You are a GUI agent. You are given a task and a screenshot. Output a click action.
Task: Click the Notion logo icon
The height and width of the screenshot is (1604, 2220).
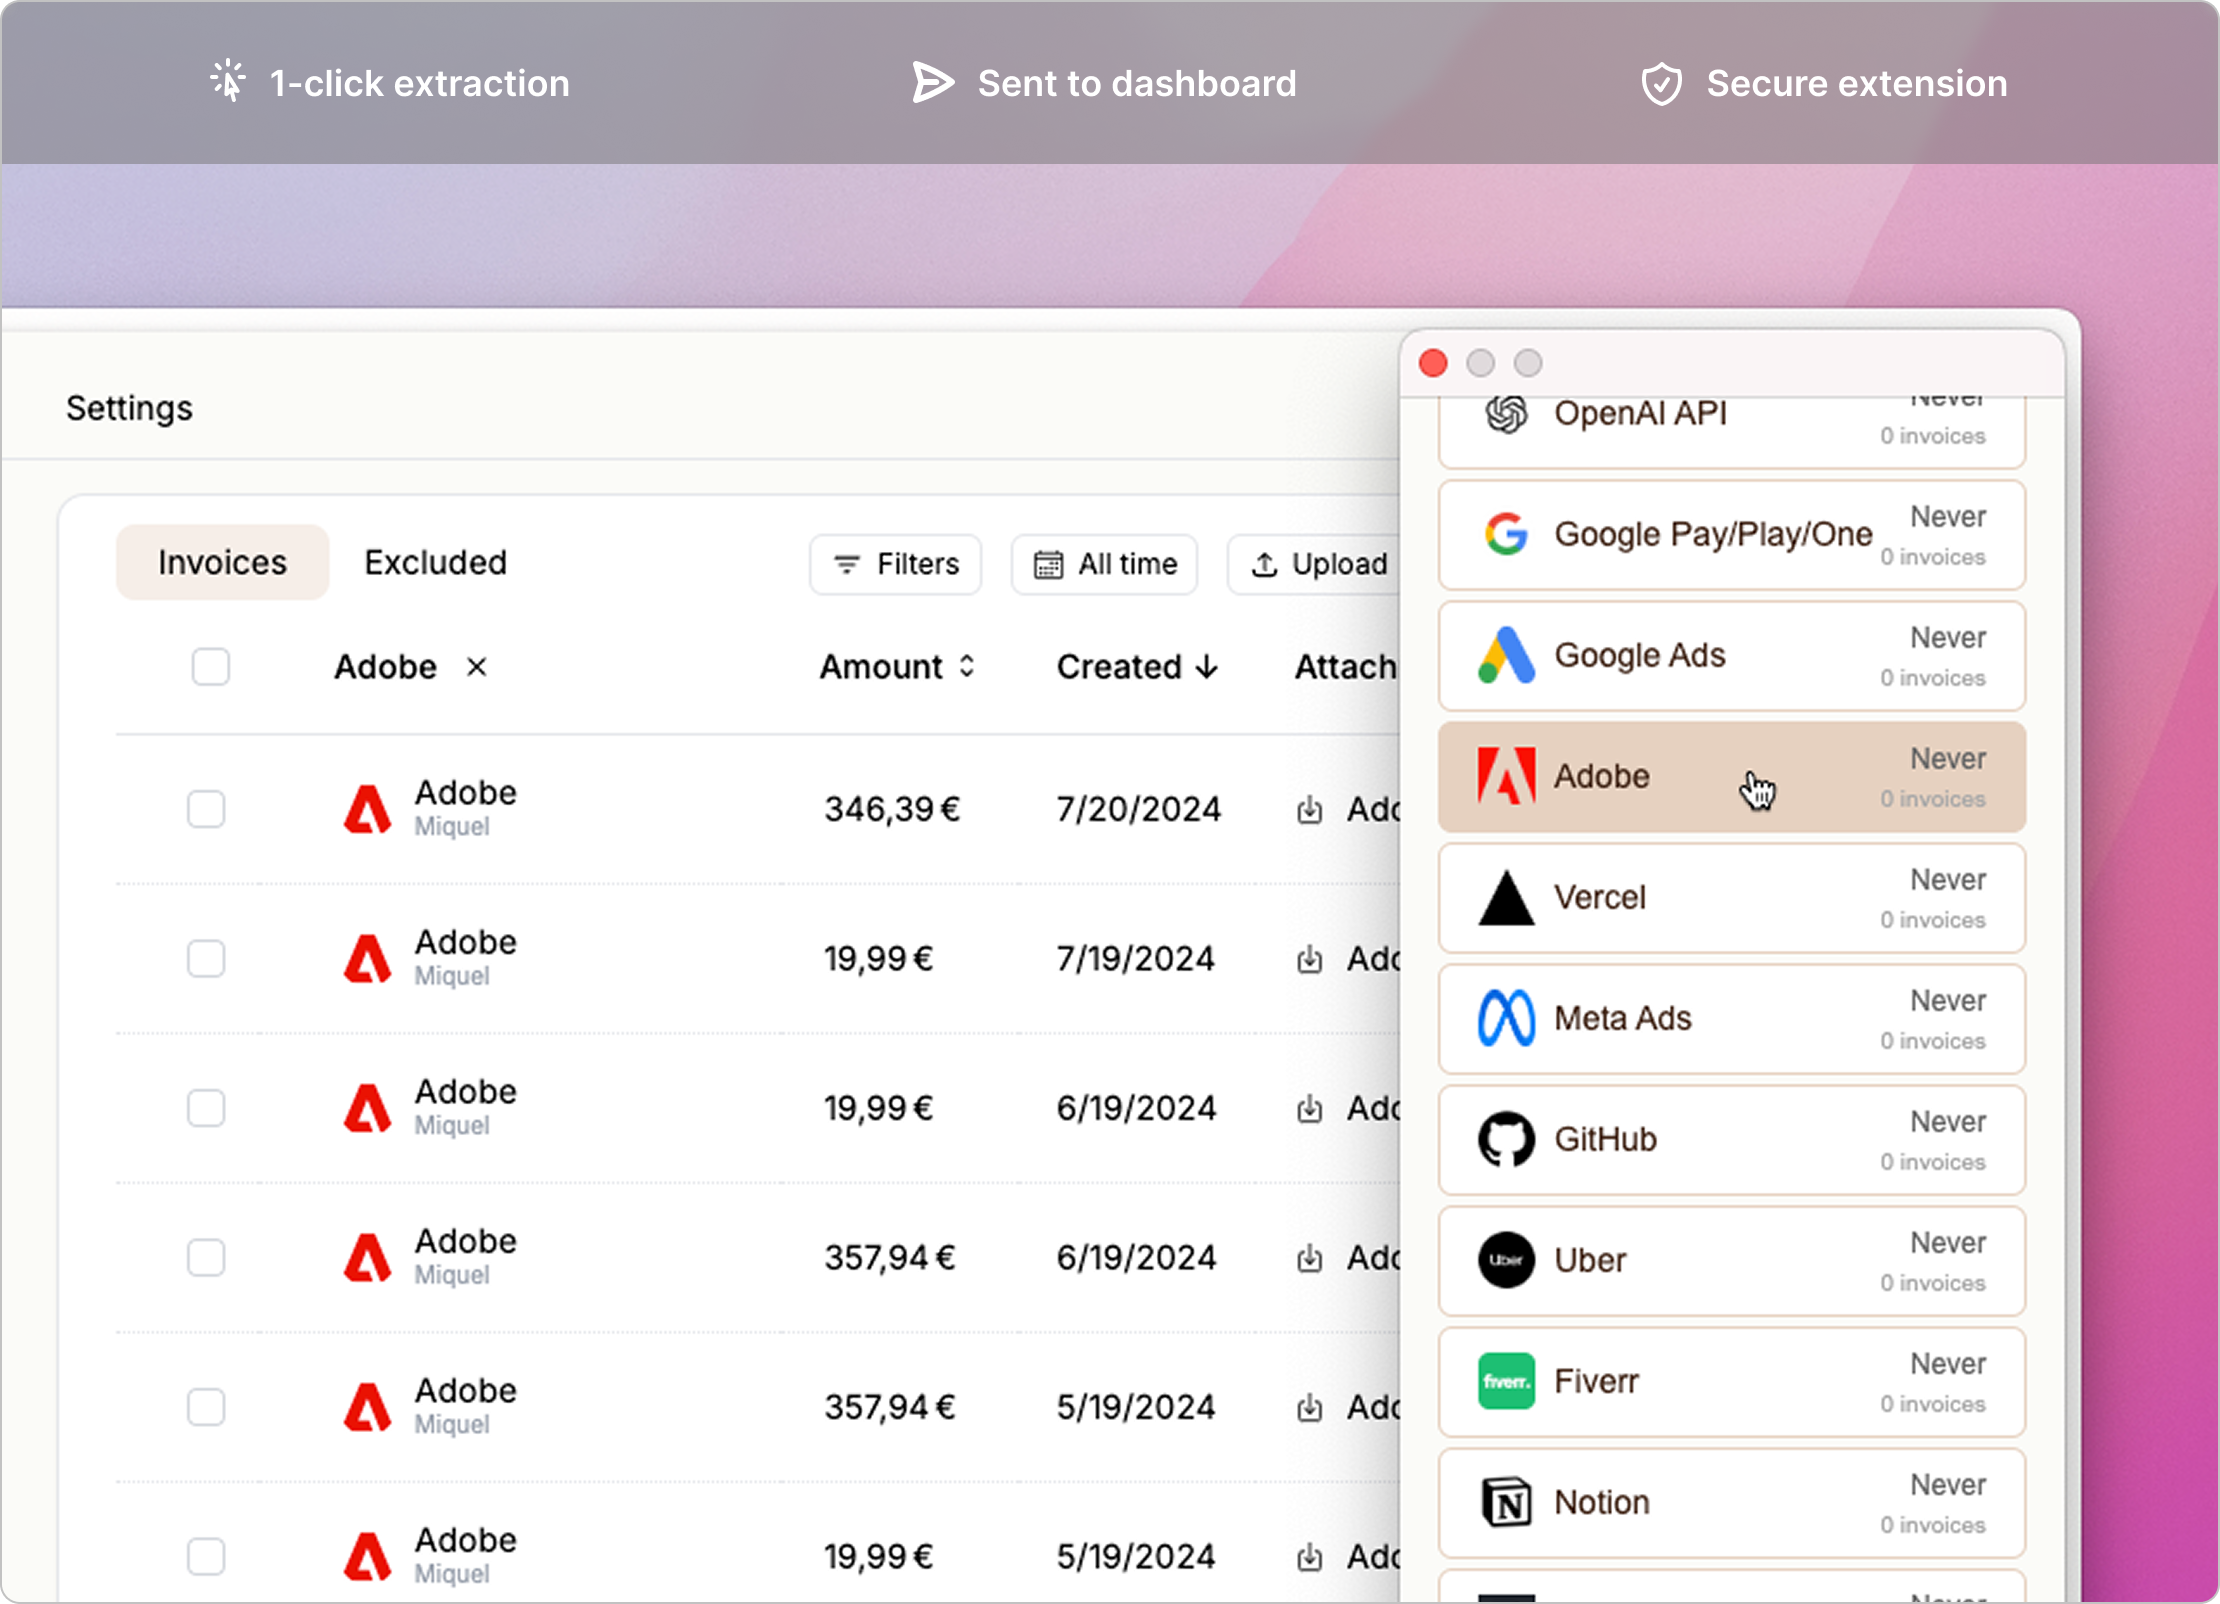click(1506, 1502)
